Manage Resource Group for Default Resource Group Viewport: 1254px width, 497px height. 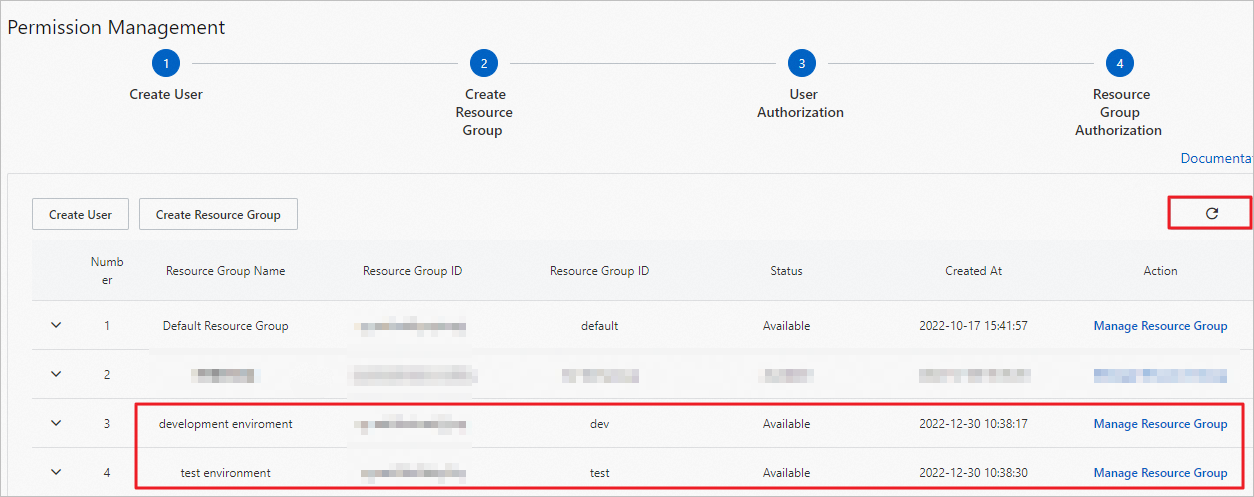click(x=1160, y=326)
